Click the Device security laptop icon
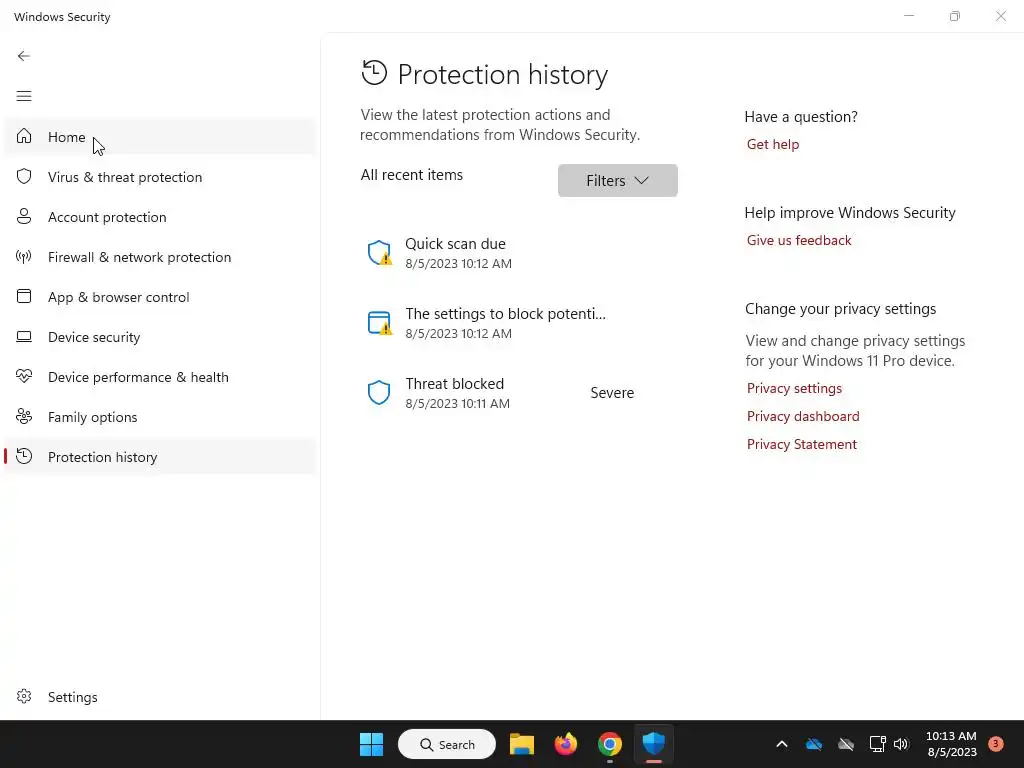The width and height of the screenshot is (1024, 768). pyautogui.click(x=24, y=337)
